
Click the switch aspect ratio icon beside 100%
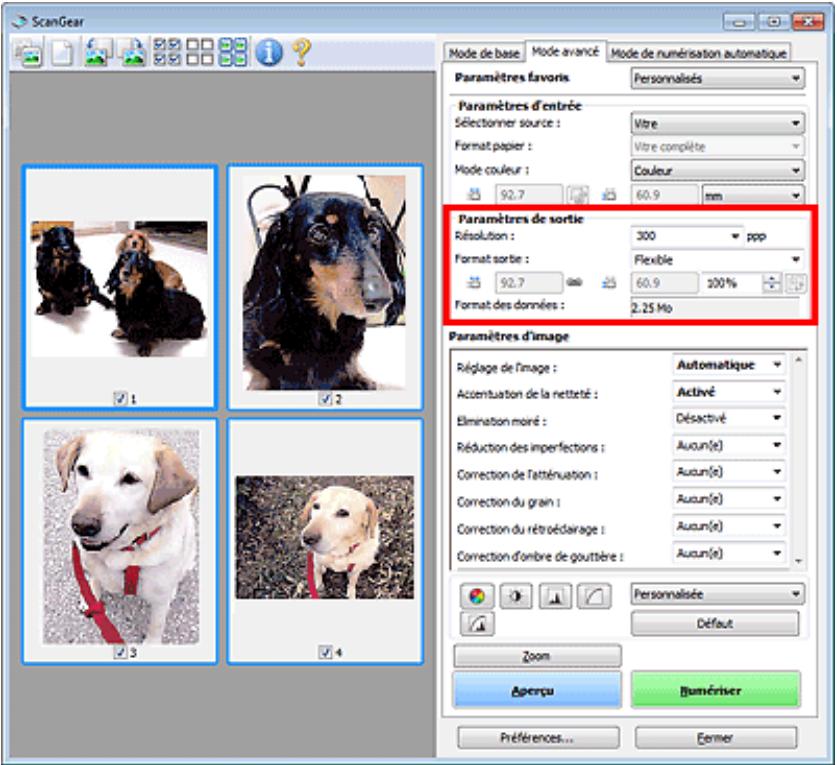point(796,283)
